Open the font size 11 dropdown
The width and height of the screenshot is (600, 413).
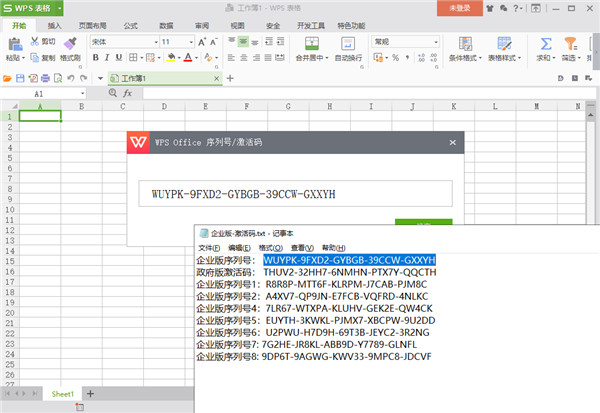coord(191,42)
